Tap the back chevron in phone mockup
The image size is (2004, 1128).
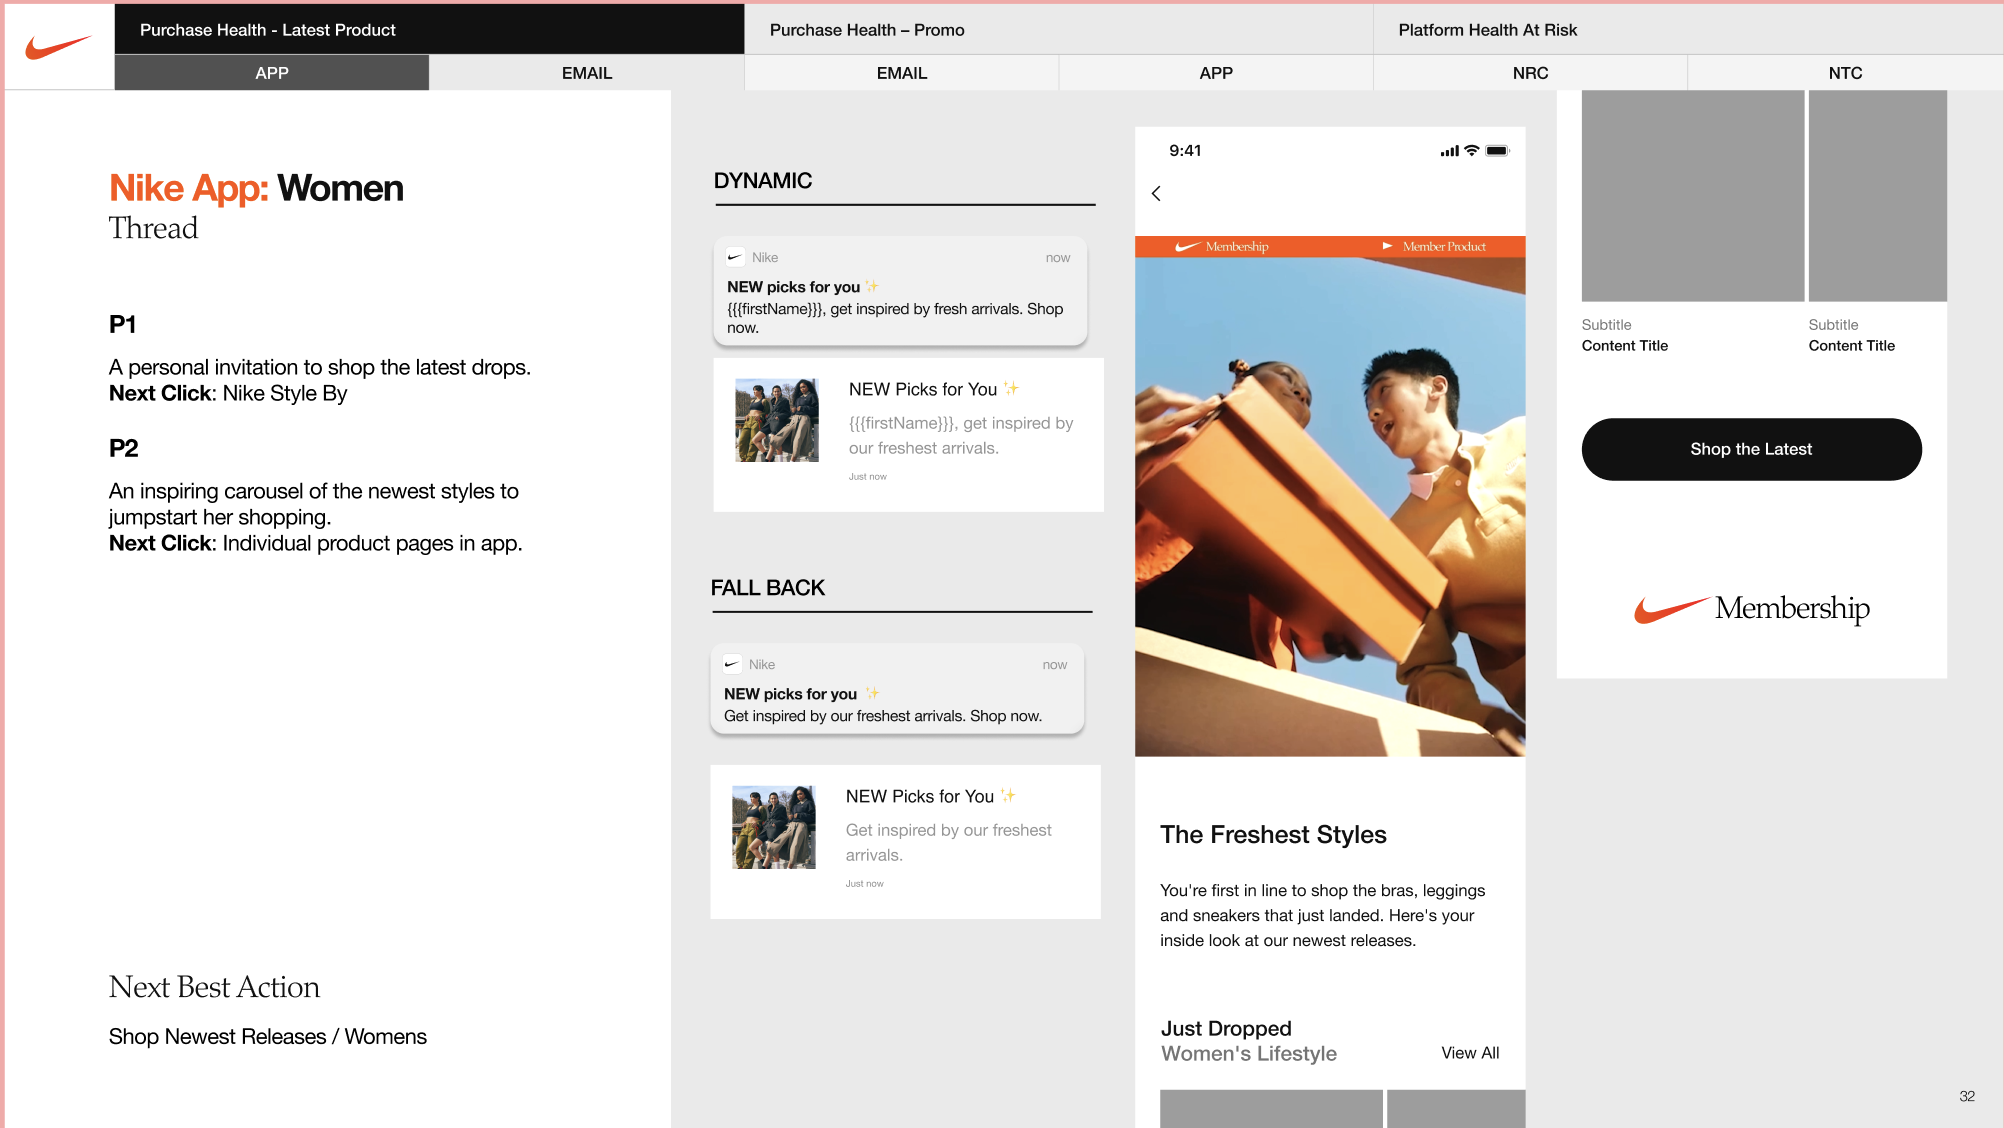coord(1156,194)
